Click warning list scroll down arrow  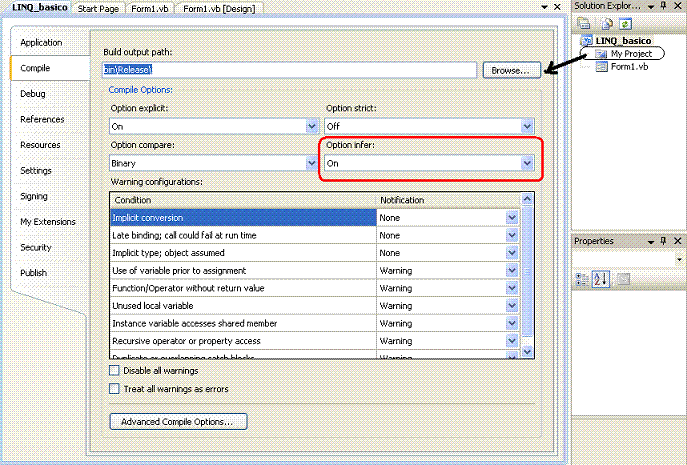coord(527,351)
